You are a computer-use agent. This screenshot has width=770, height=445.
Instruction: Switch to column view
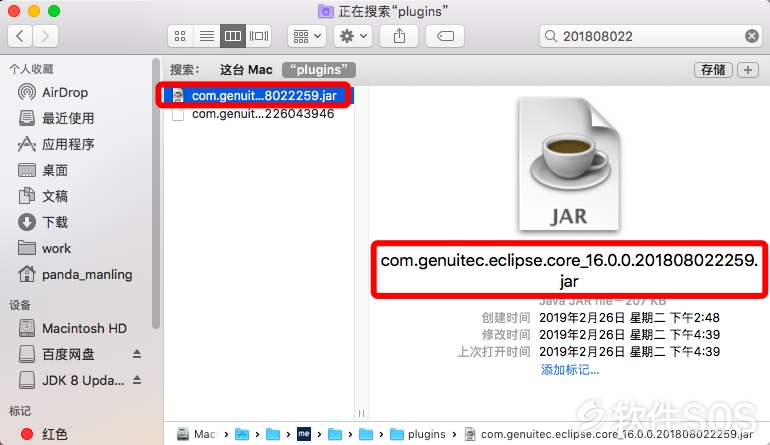tap(233, 36)
